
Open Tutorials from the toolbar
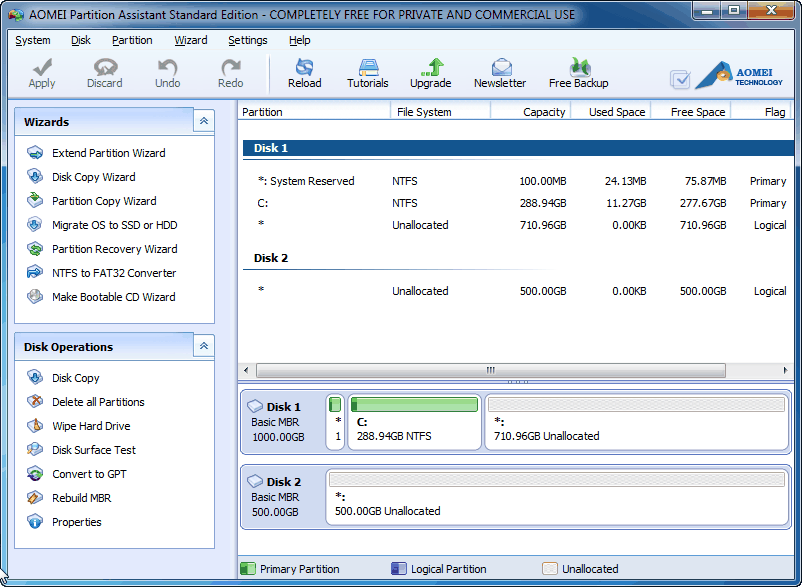(367, 73)
